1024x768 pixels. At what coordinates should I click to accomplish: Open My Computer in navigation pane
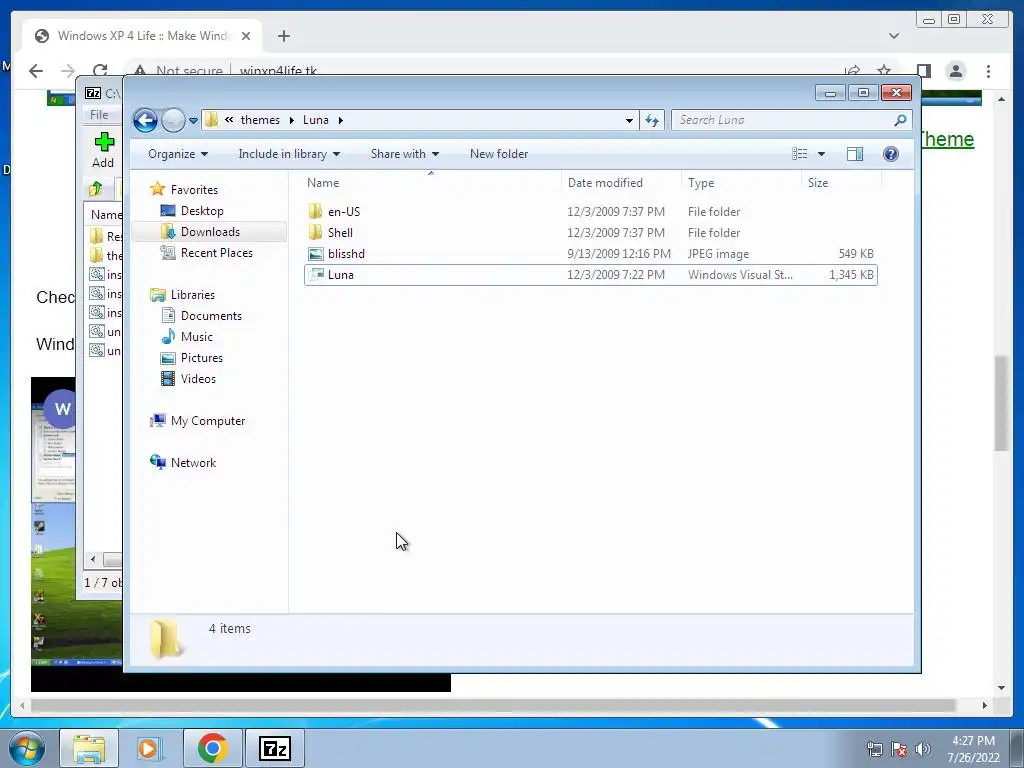208,421
